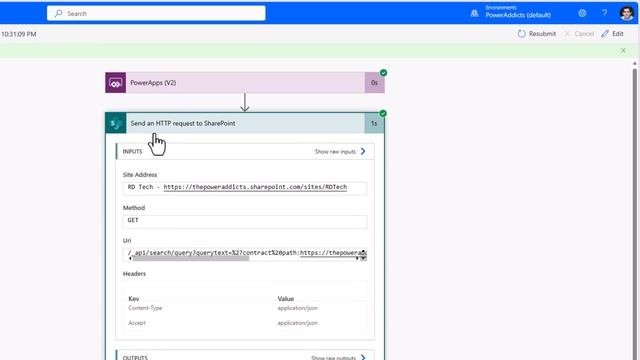Open the settings gear icon
Screen dimensions: 640x360
[582, 13]
